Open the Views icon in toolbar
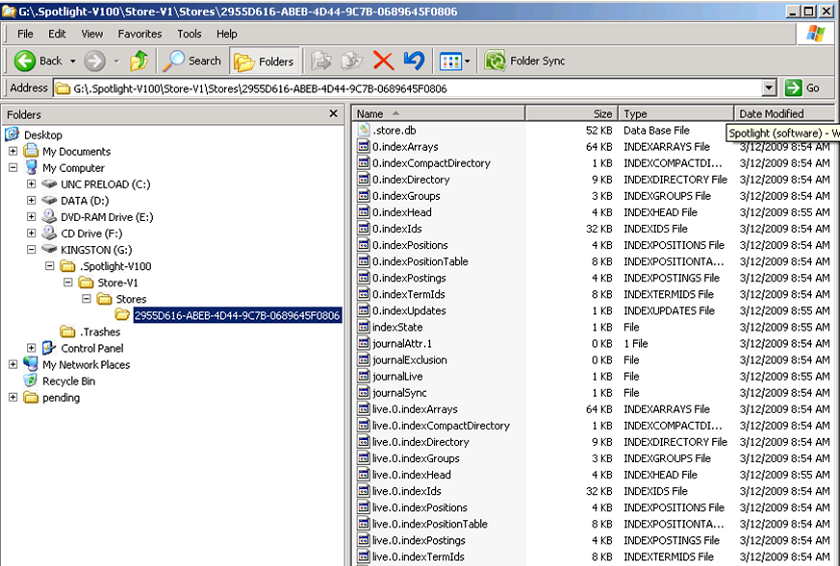Viewport: 840px width, 566px height. pos(450,61)
